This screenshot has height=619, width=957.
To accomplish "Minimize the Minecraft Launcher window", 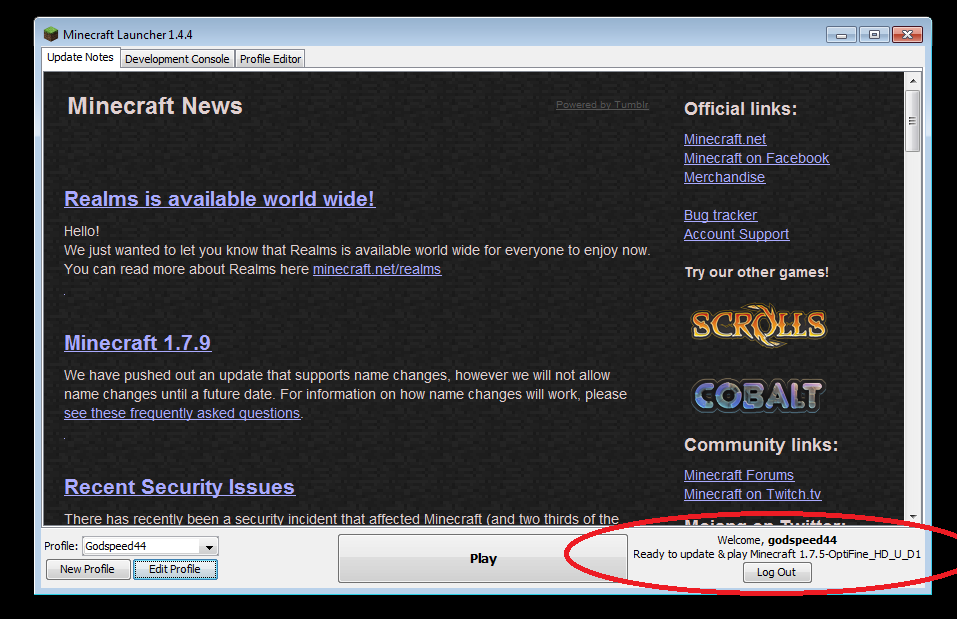I will coord(841,35).
